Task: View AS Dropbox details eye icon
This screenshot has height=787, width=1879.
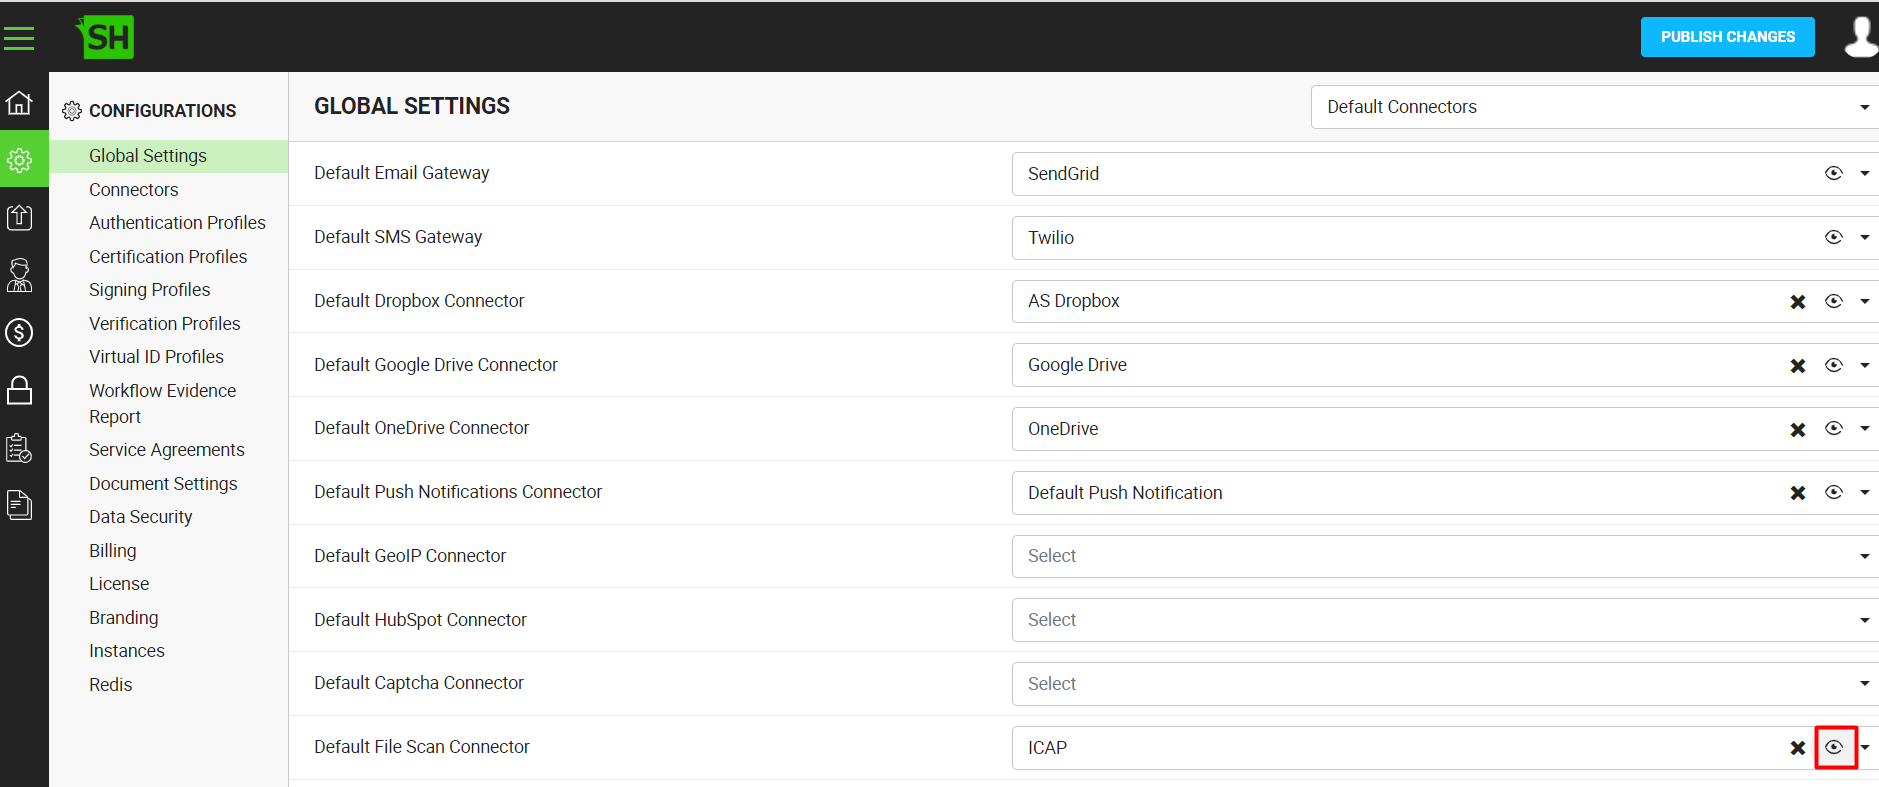Action: coord(1833,301)
